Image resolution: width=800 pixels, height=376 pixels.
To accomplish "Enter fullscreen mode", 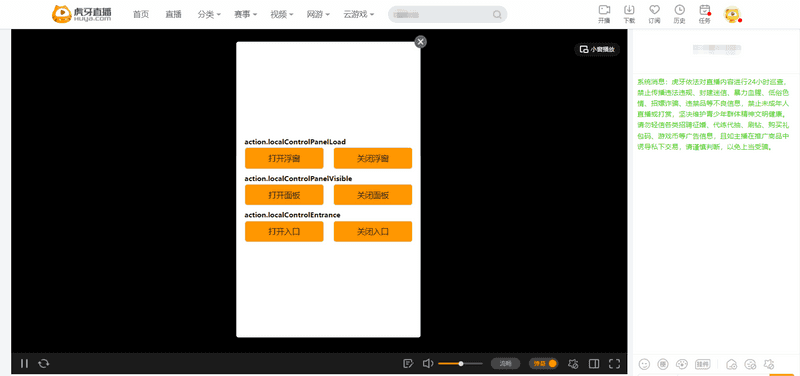I will coord(614,364).
